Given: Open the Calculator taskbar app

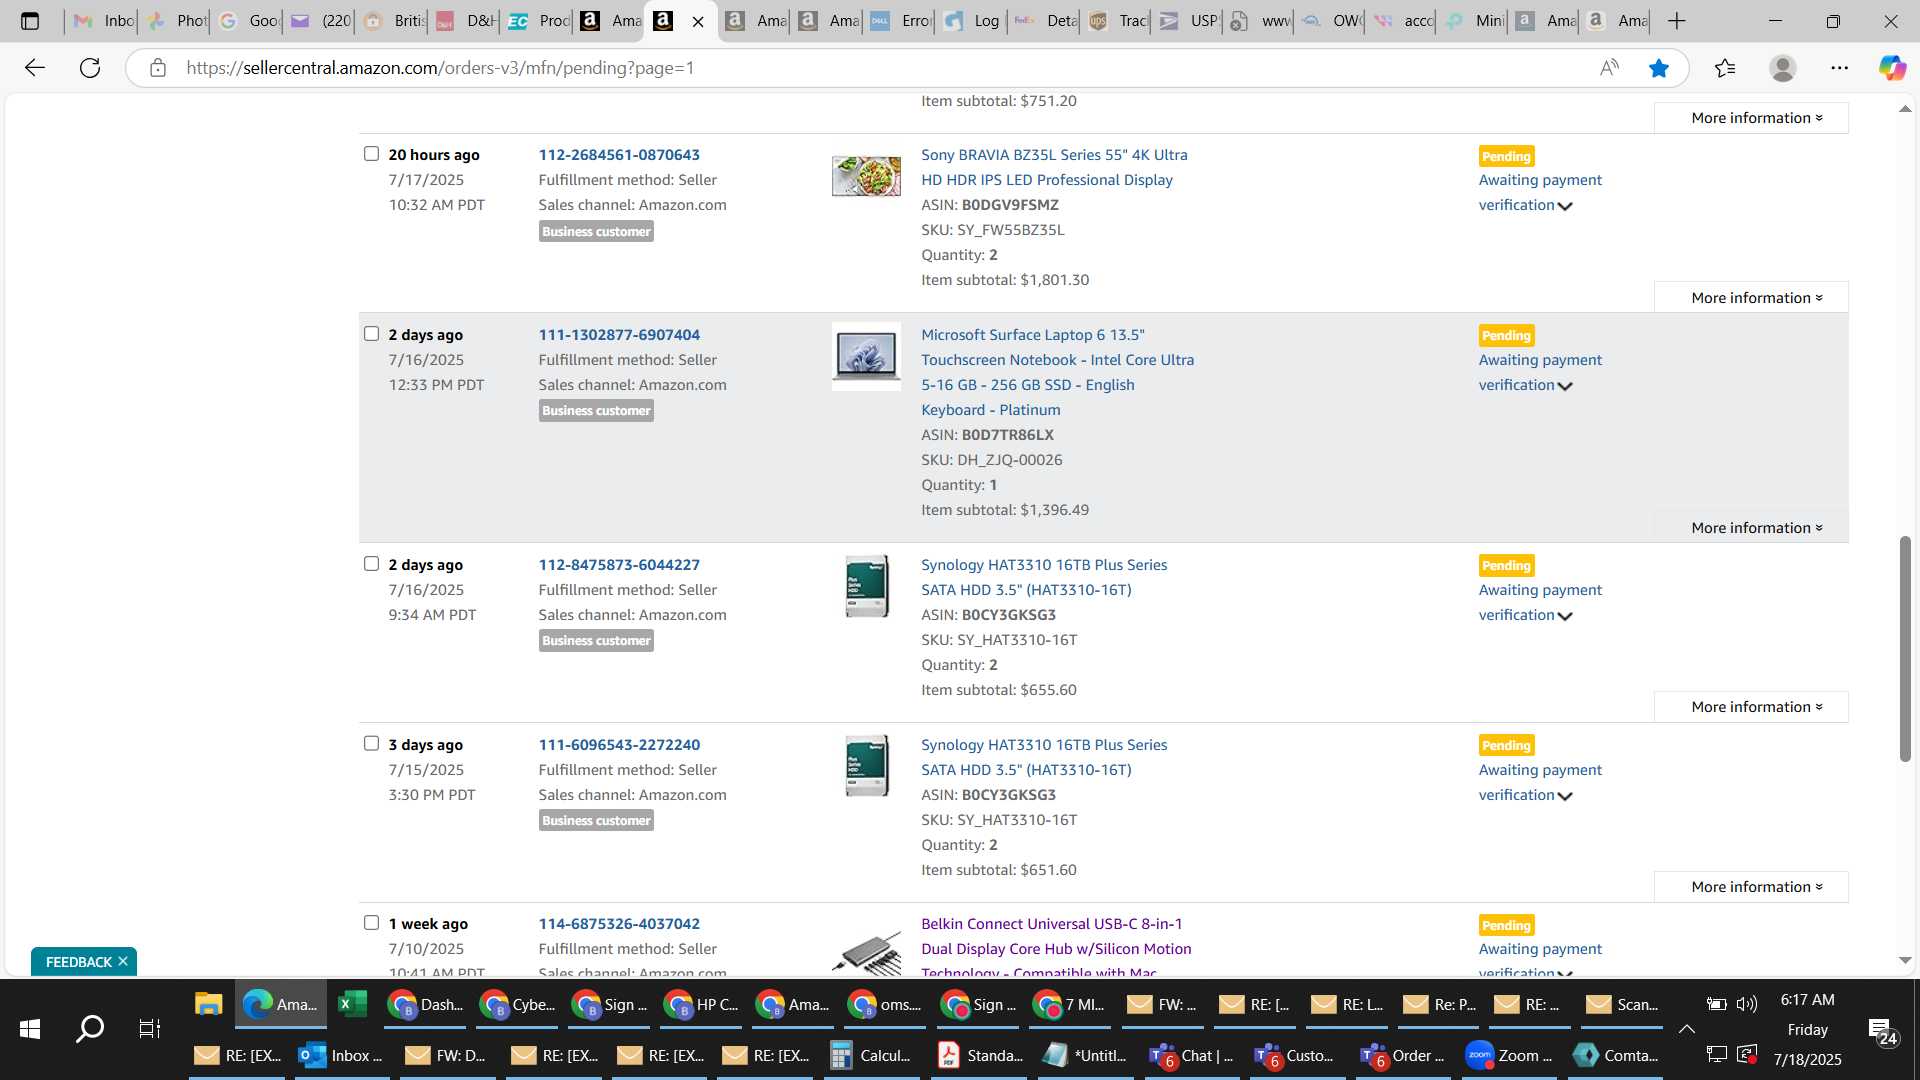Looking at the screenshot, I should click(873, 1055).
